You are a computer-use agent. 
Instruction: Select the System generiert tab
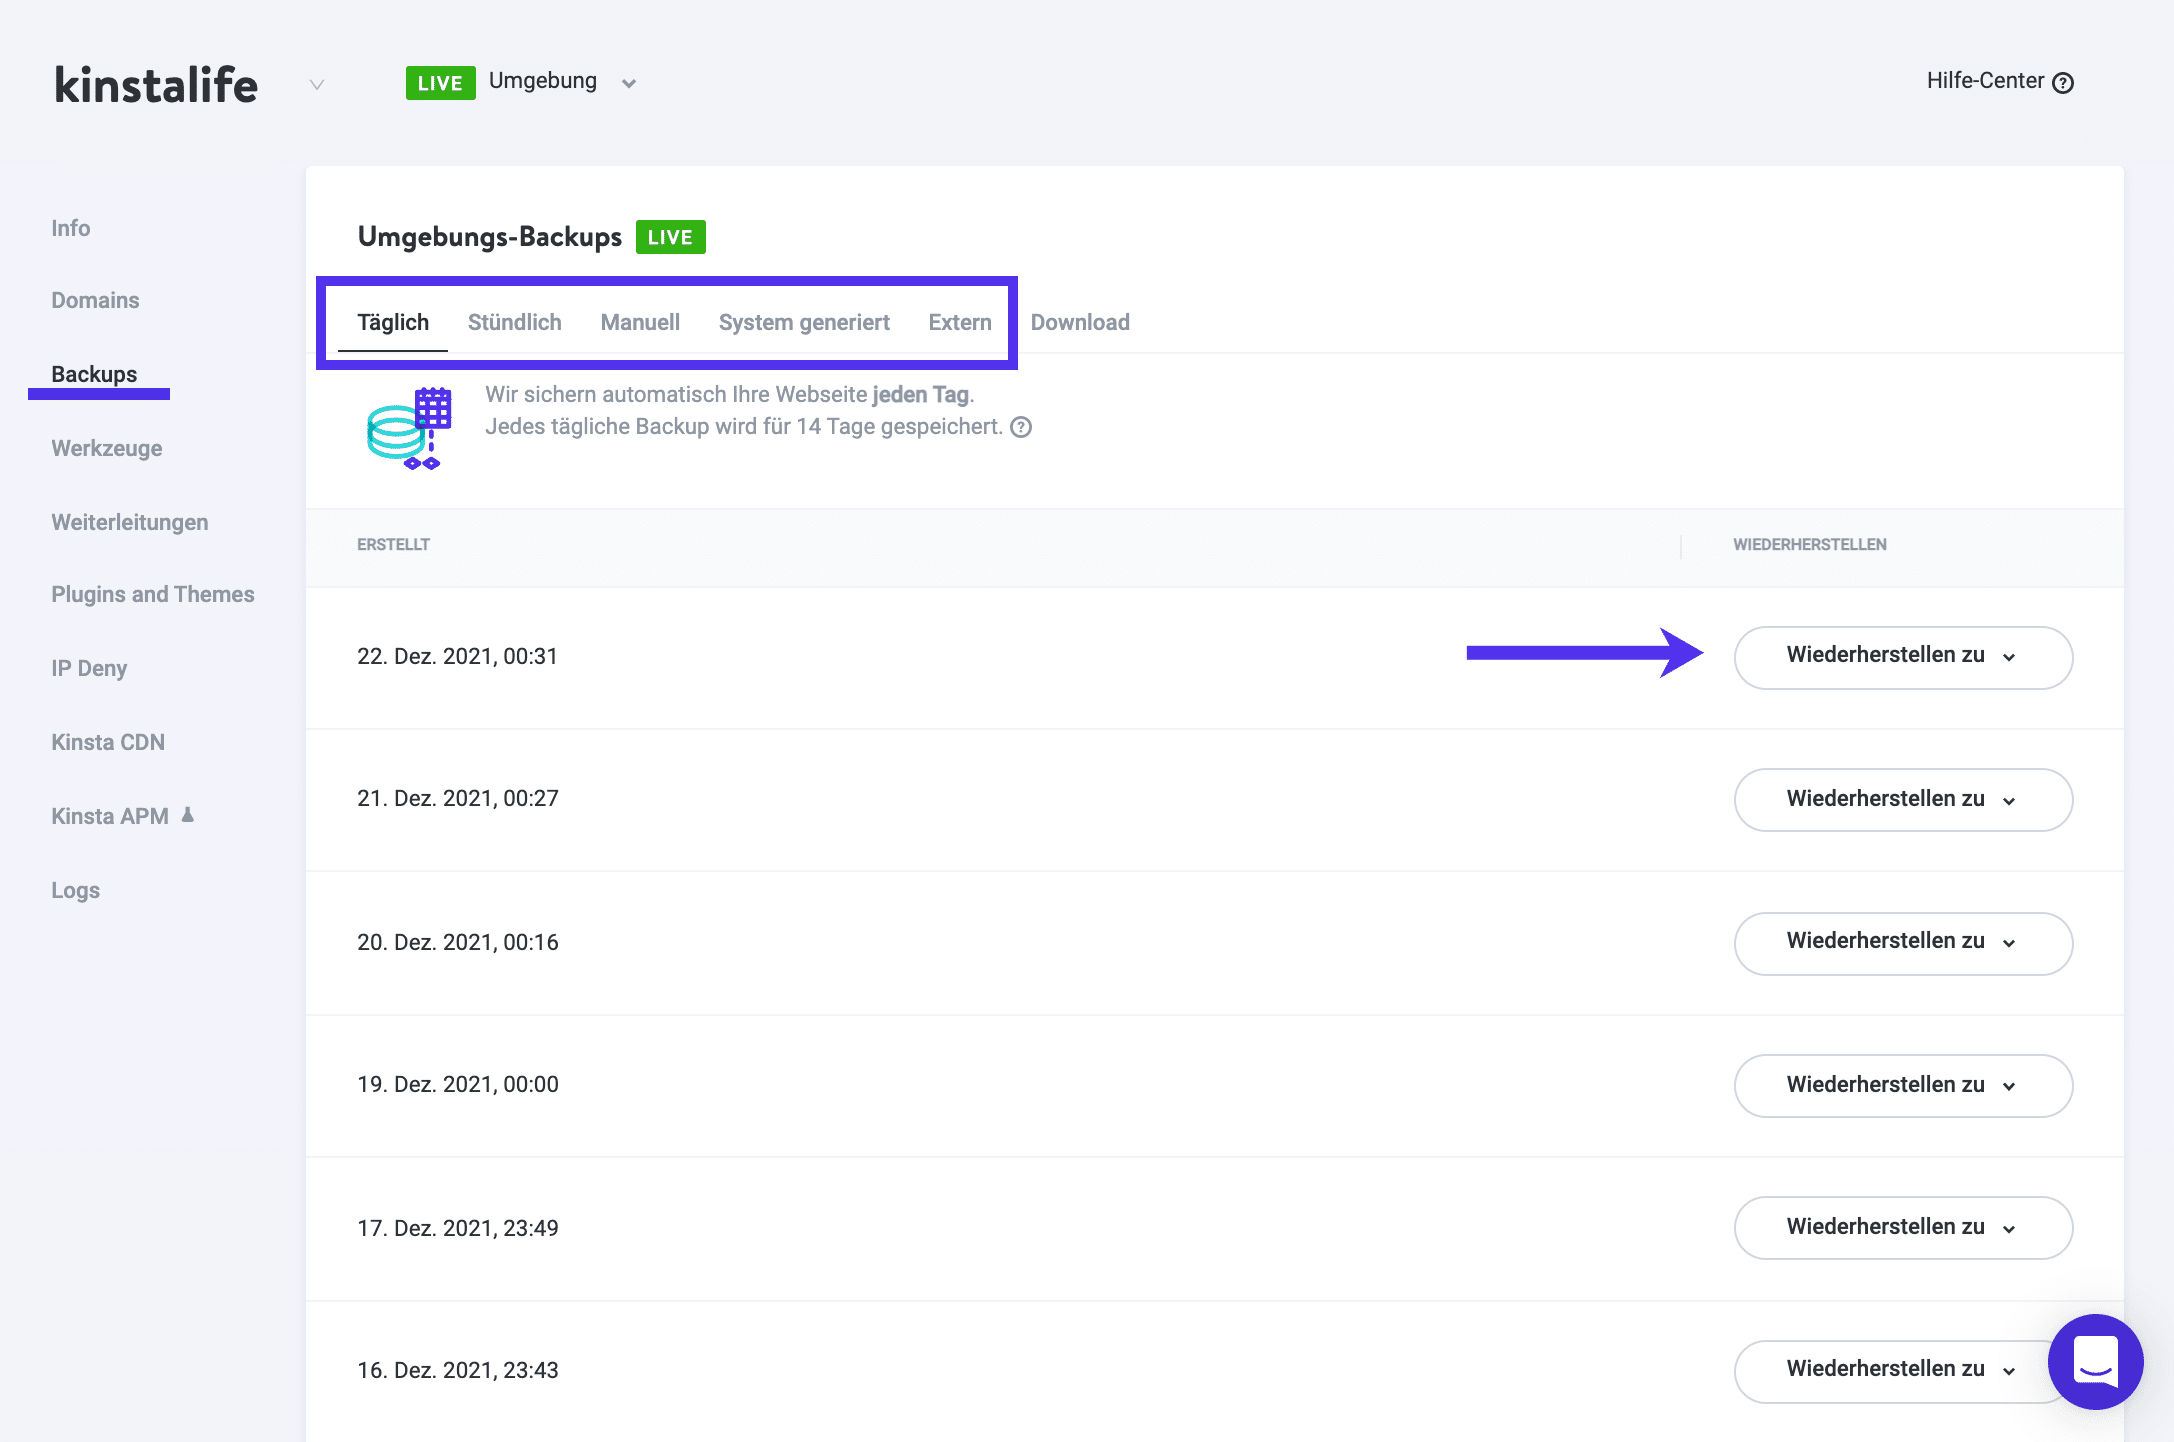click(x=804, y=321)
